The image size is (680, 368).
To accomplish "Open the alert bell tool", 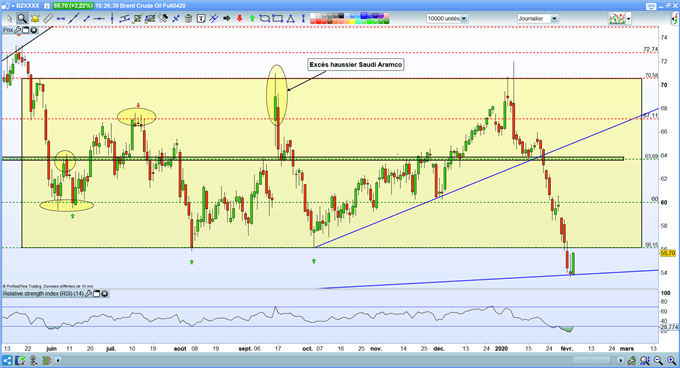I will coord(35,18).
